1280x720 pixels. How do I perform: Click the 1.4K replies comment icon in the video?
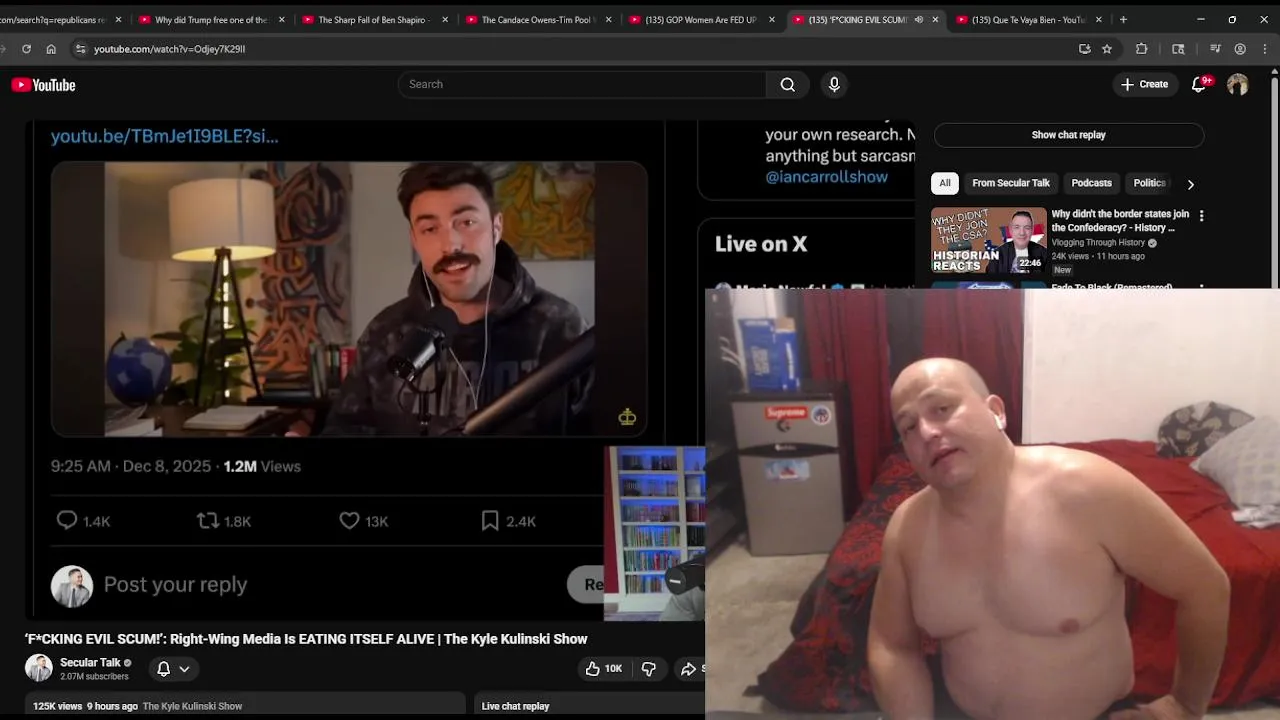(67, 520)
